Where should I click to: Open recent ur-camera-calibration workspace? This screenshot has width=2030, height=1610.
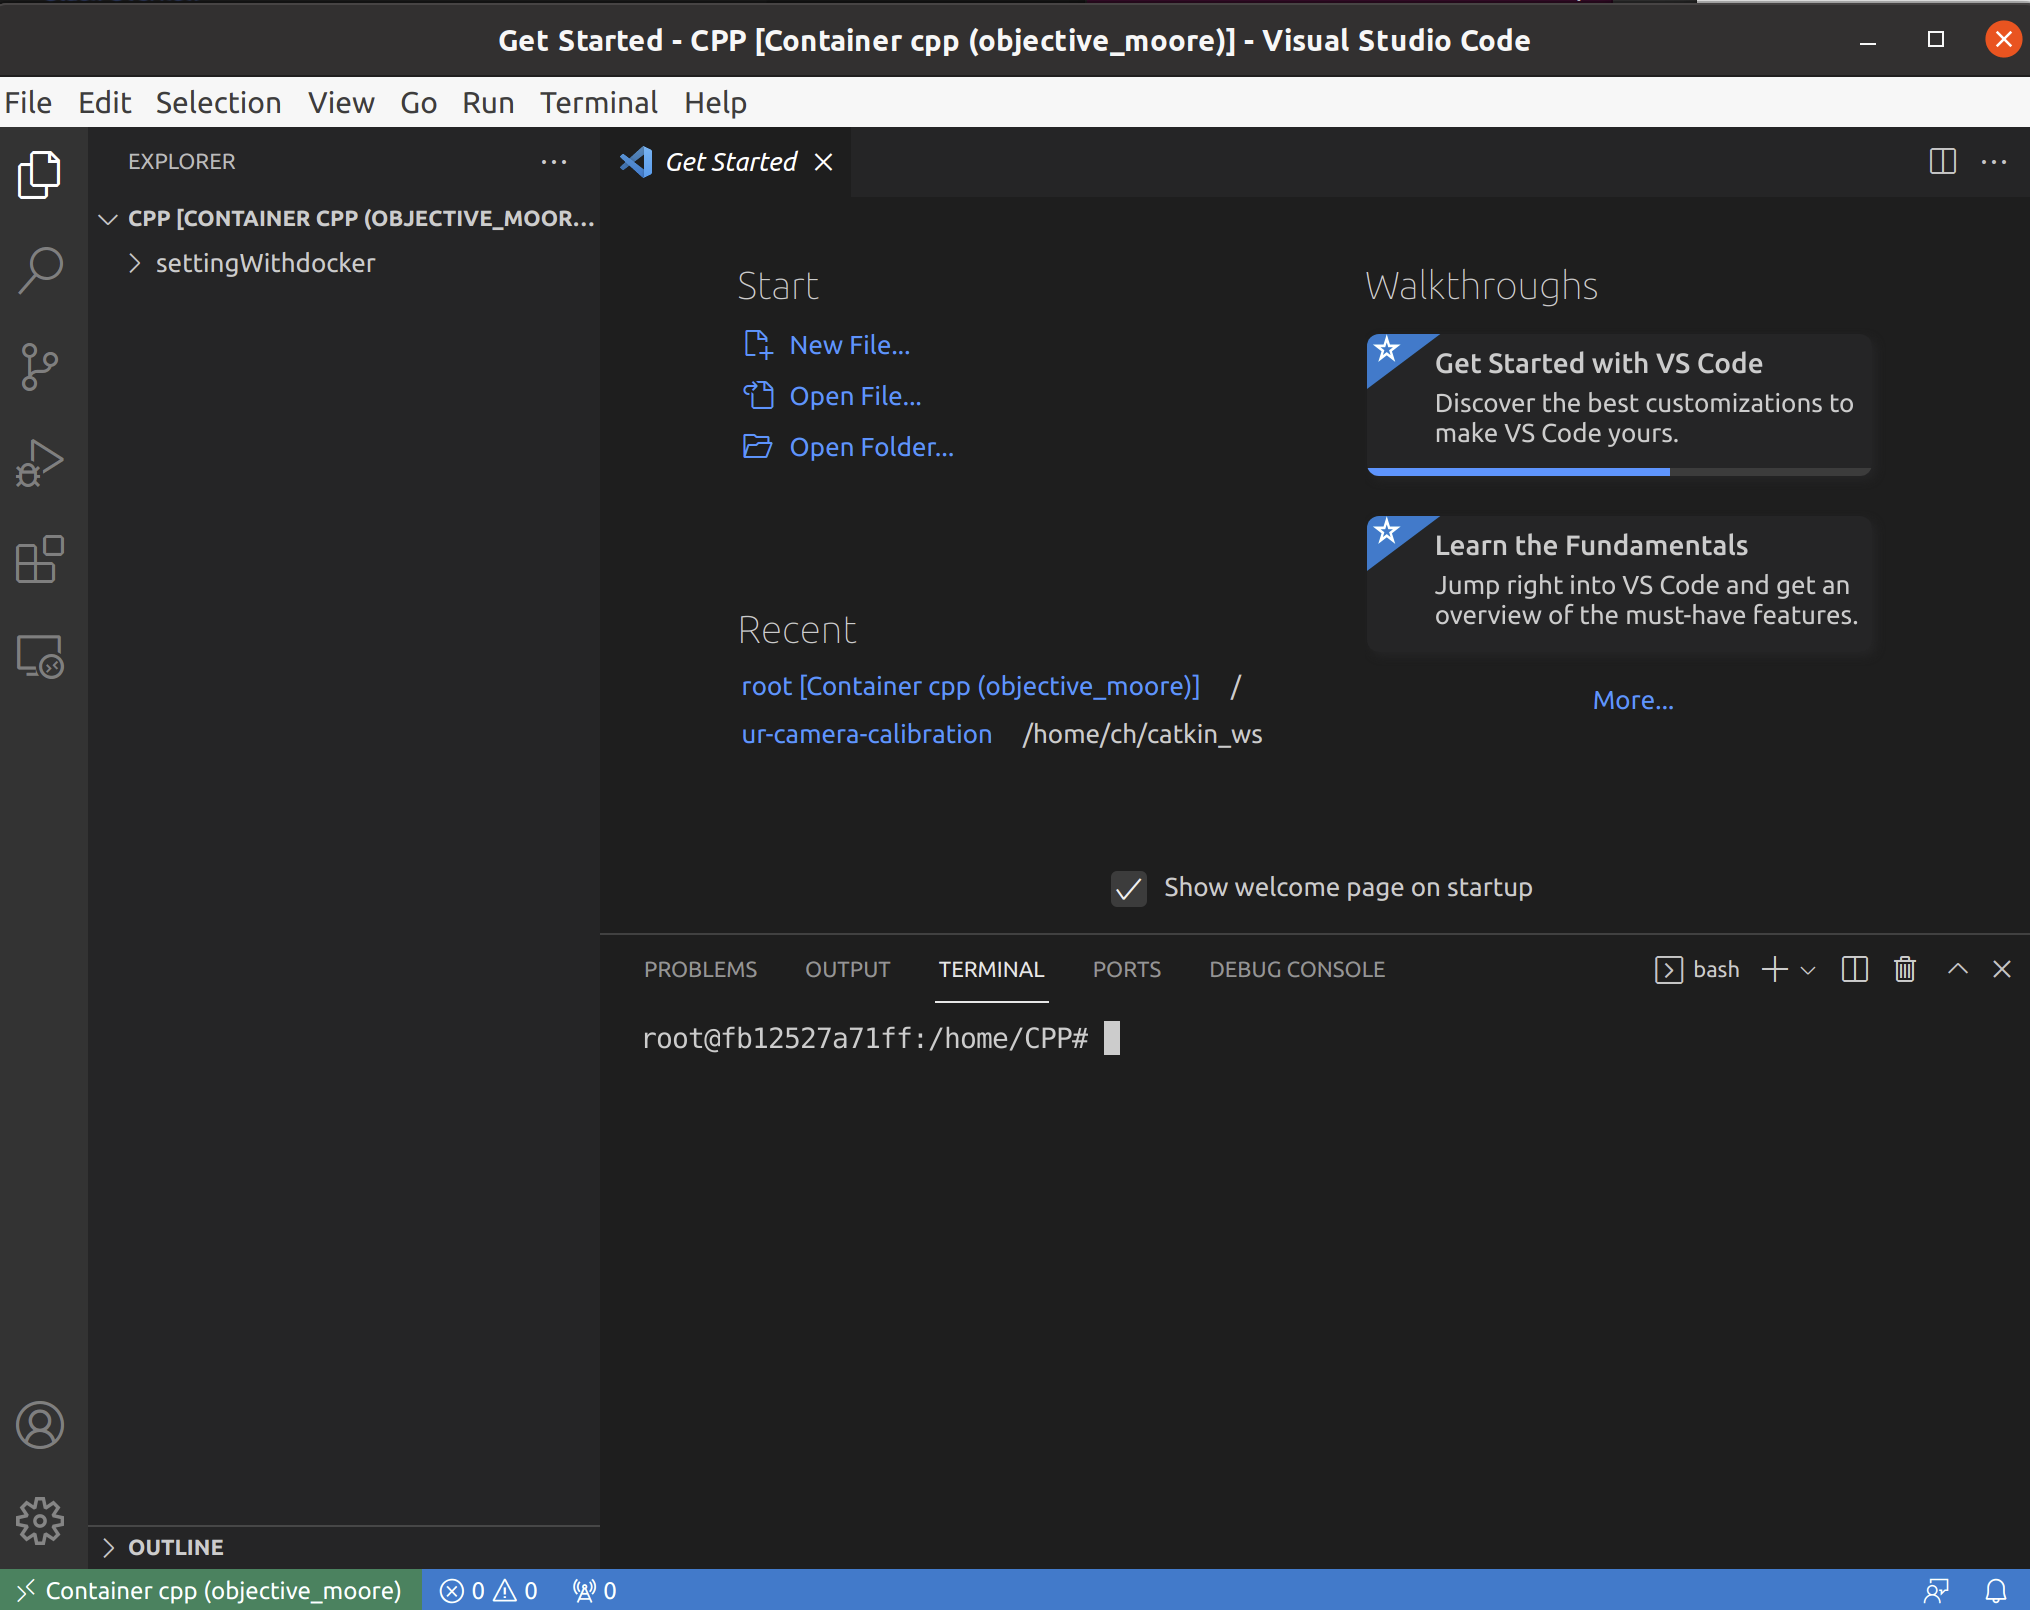point(866,734)
